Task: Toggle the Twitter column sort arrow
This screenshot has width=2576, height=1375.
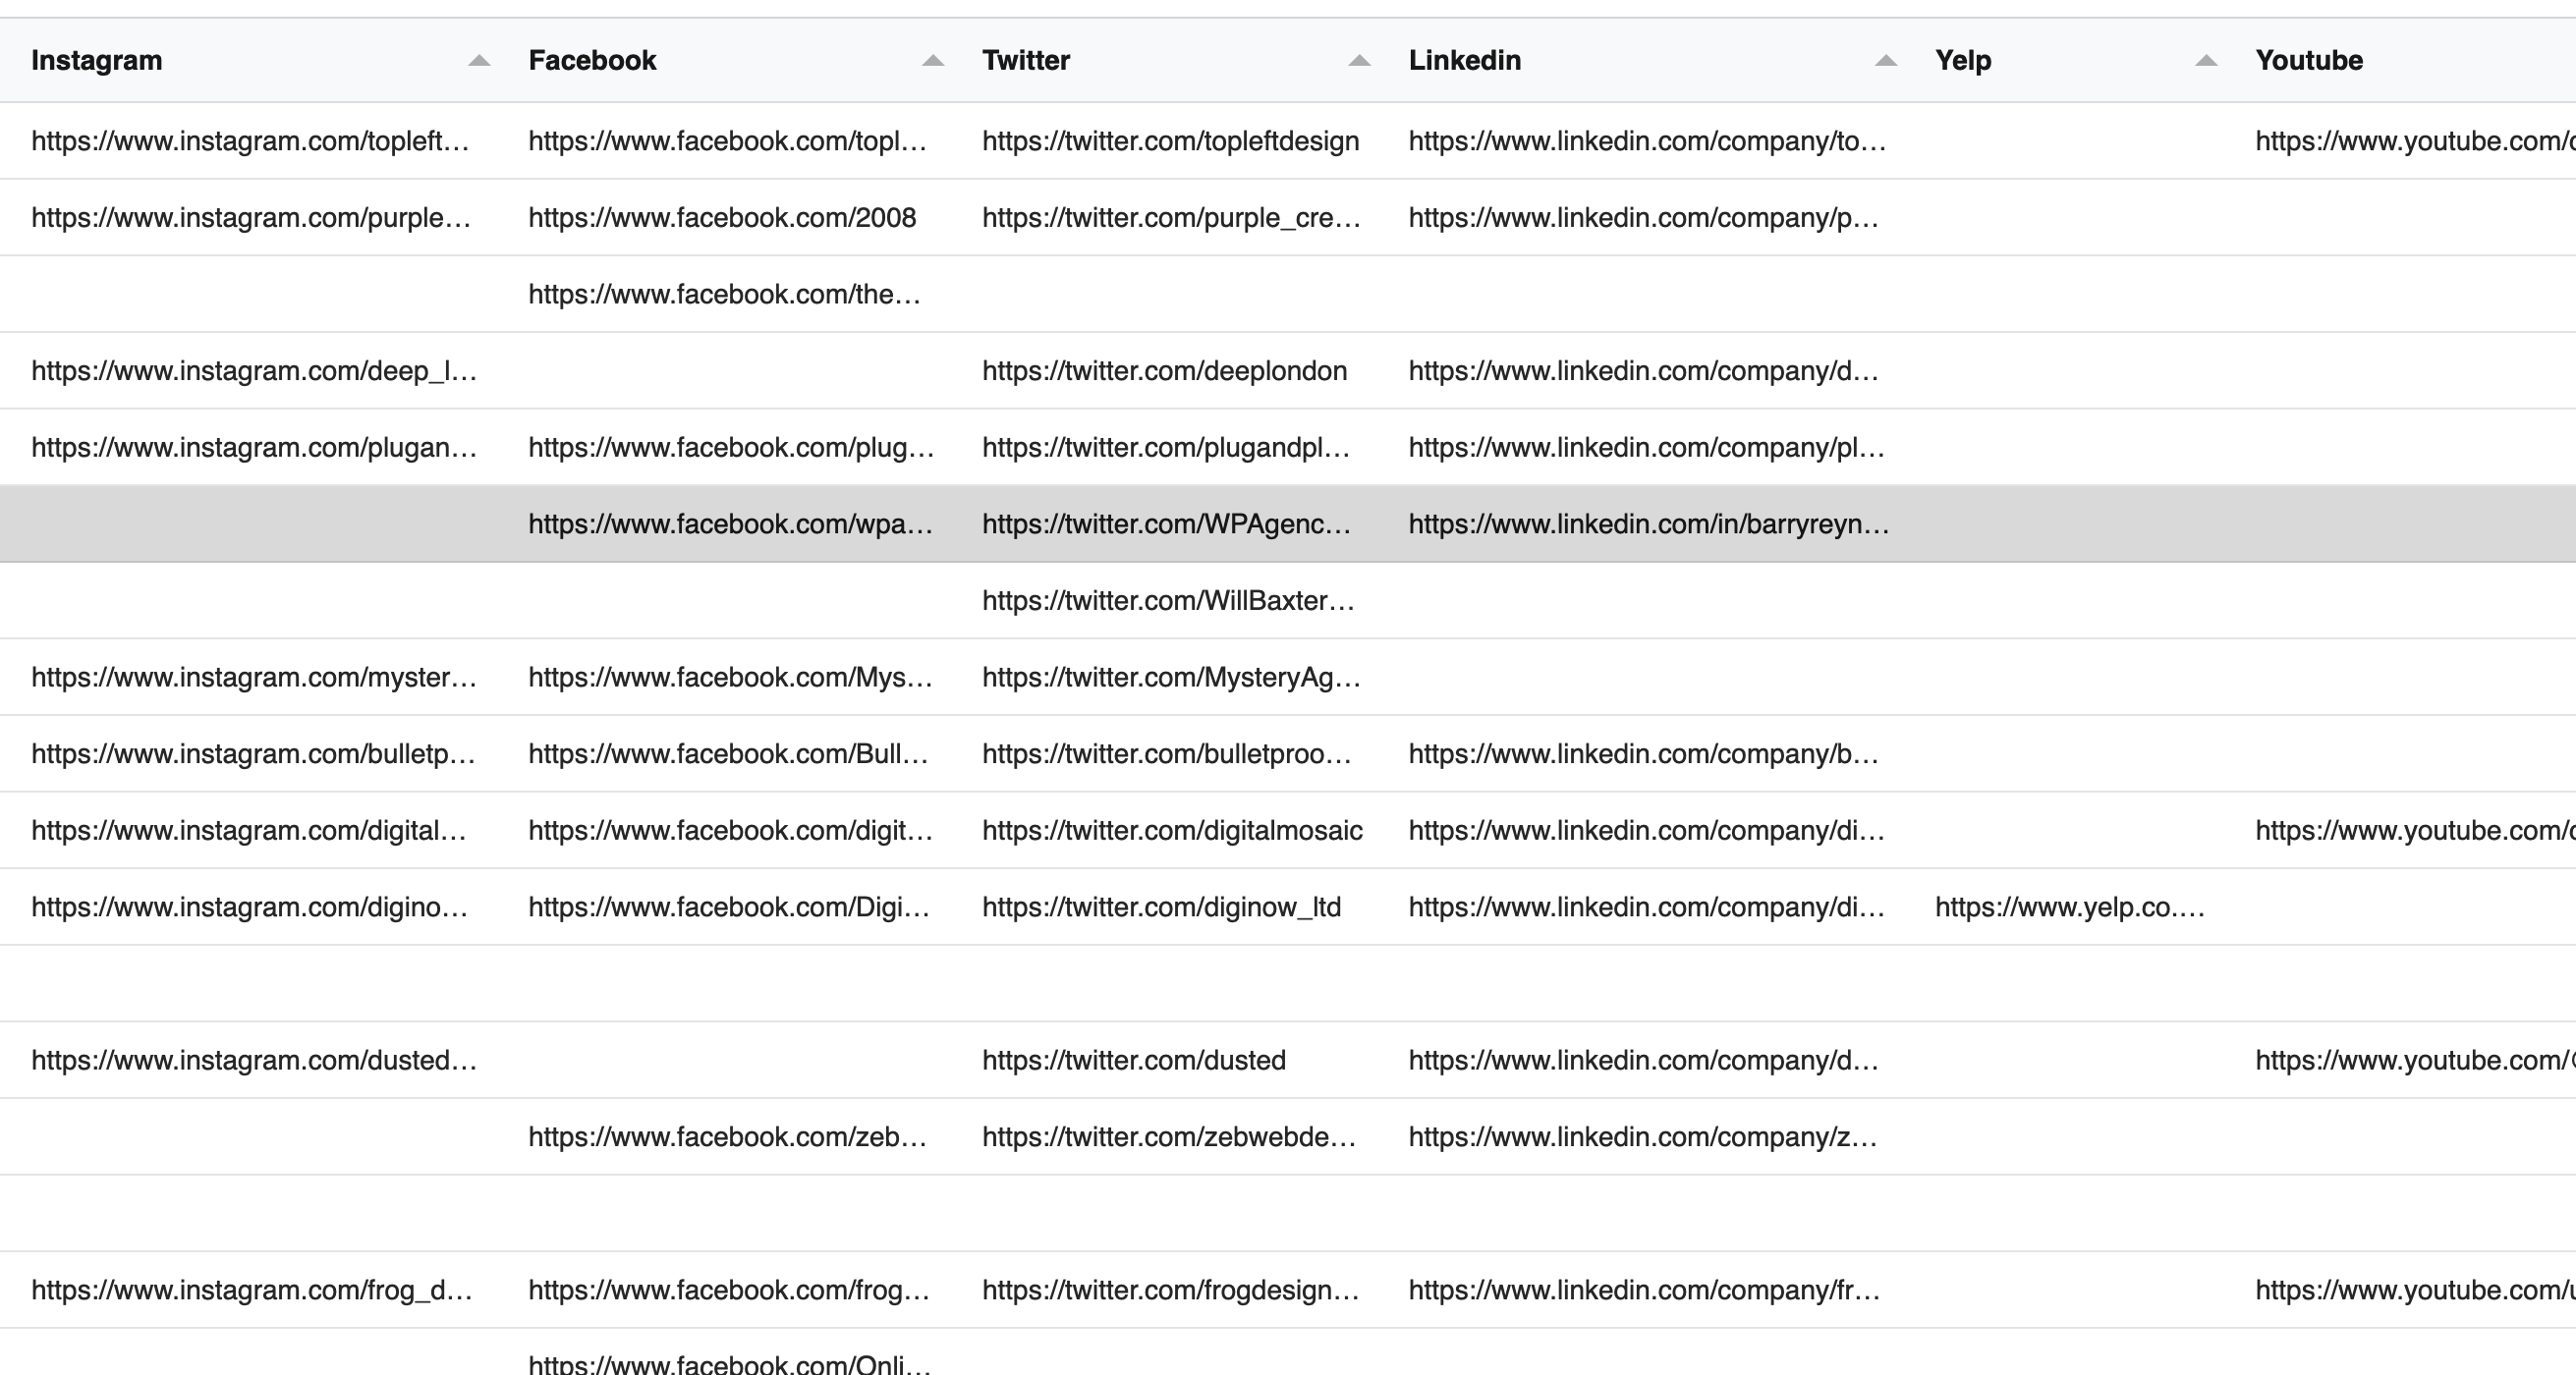Action: point(1359,61)
